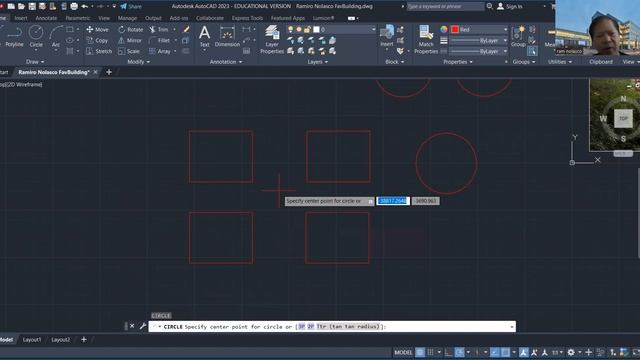Toggle snap mode in status bar
Screen dimensions: 640x360
tap(431, 352)
